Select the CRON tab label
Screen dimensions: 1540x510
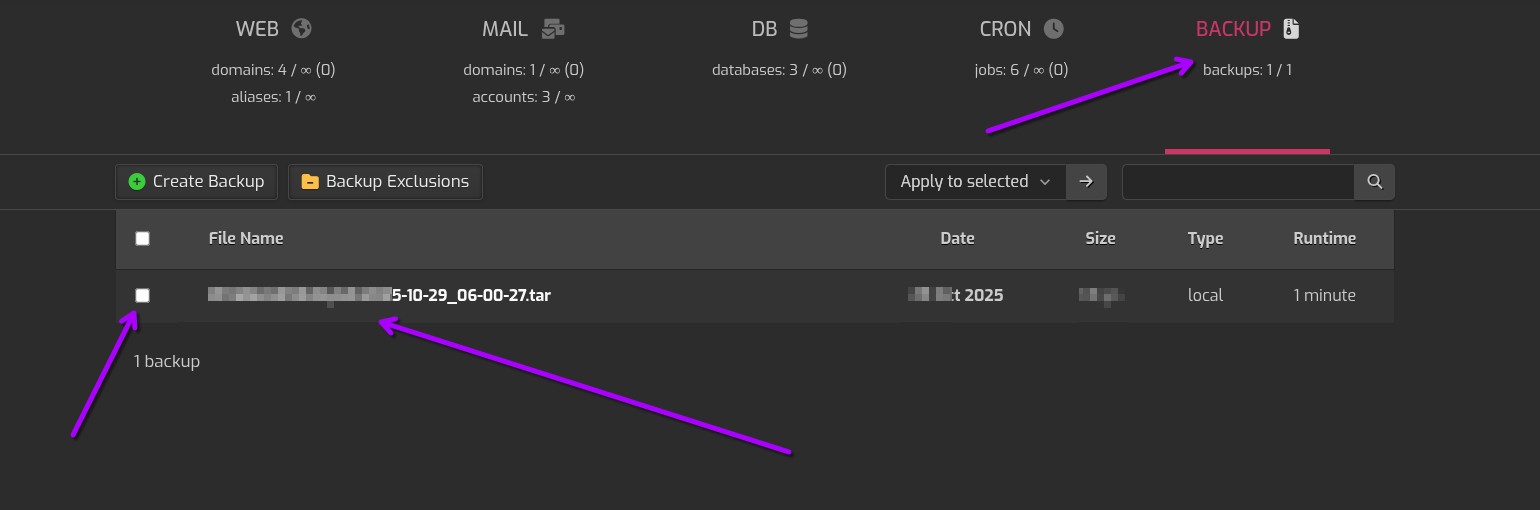click(x=1005, y=29)
